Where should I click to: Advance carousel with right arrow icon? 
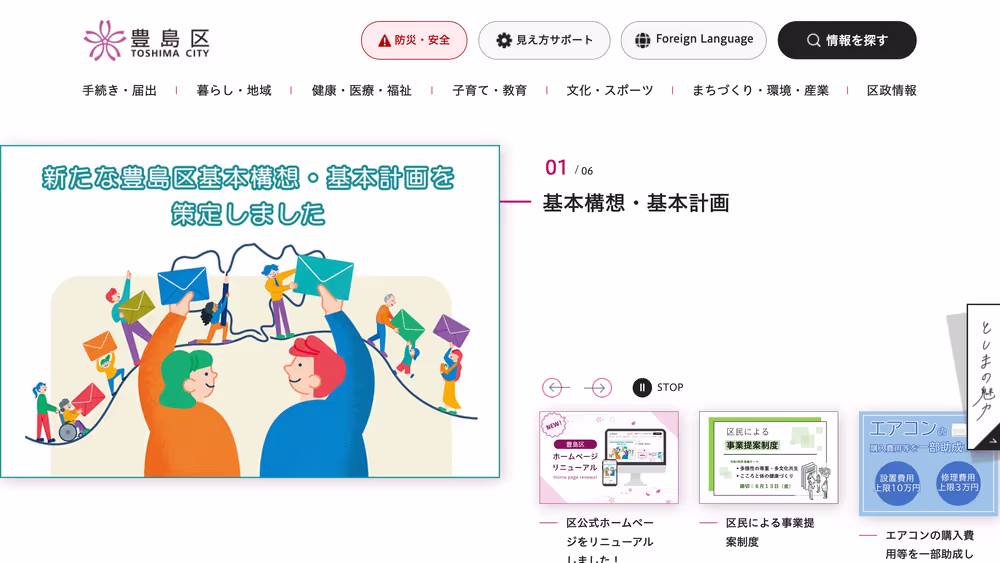click(x=598, y=388)
